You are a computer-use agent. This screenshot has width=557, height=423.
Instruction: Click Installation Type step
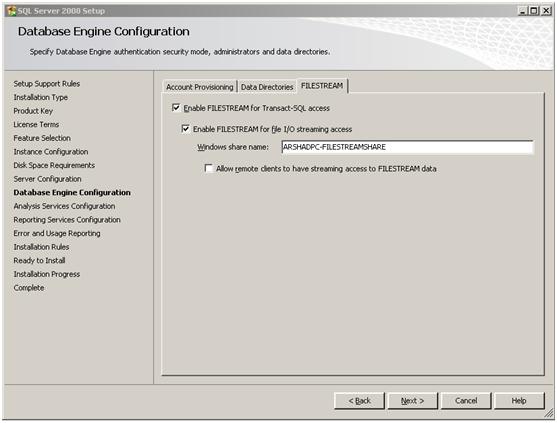(x=40, y=97)
